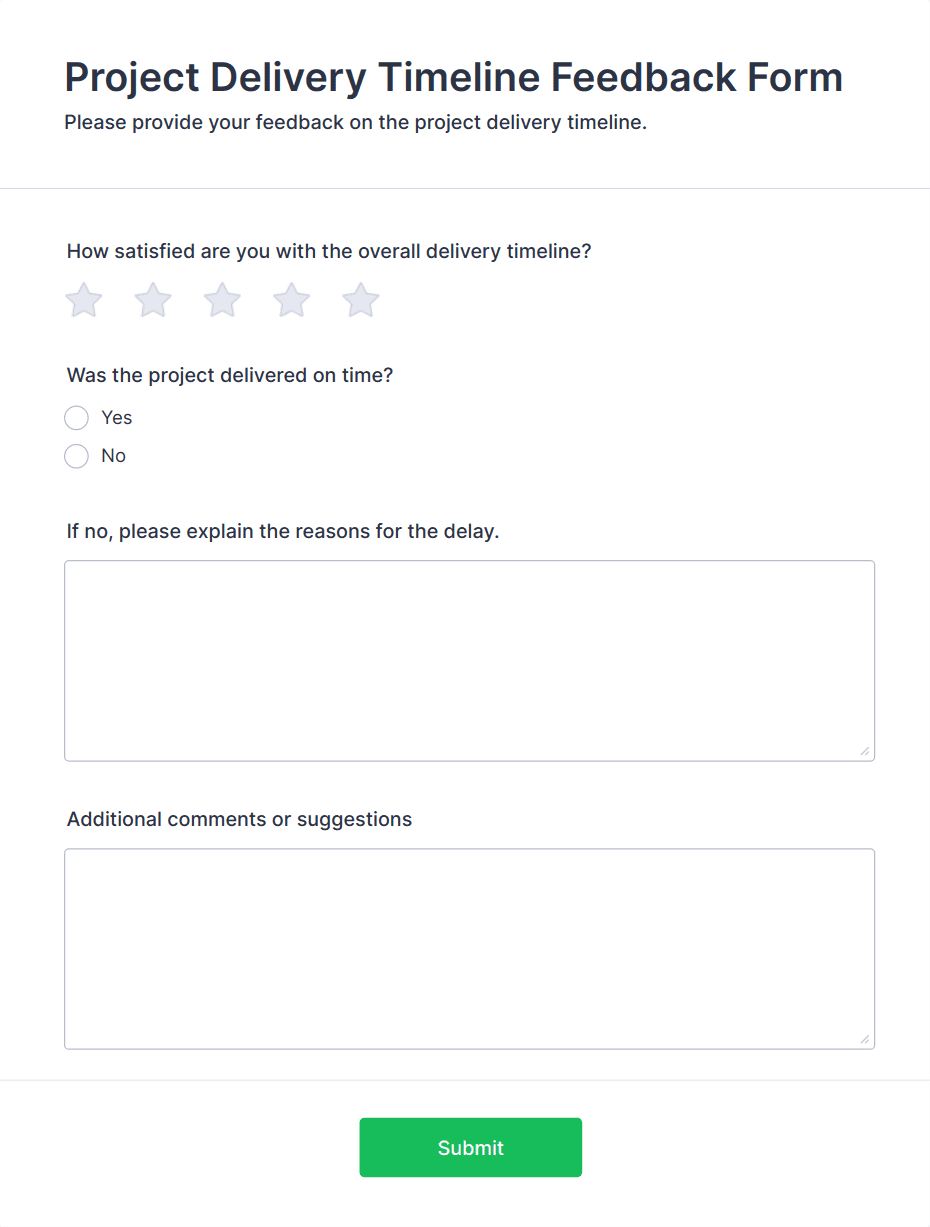Viewport: 930px width, 1227px height.
Task: Click the on-time delivery question label
Action: 229,375
